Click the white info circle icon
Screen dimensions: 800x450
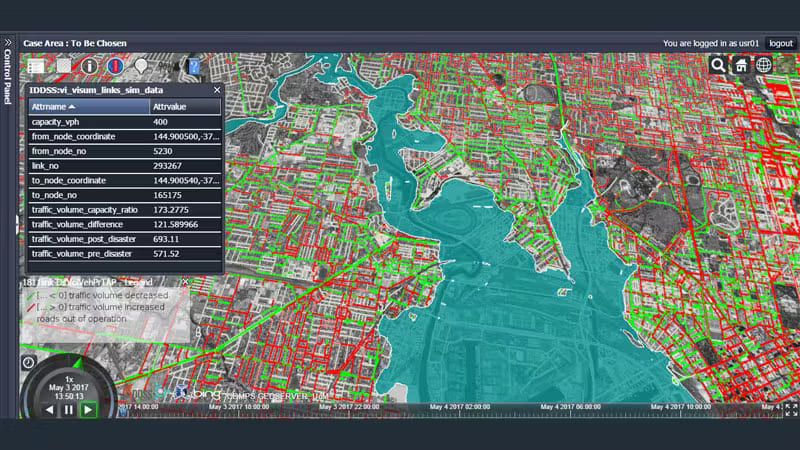click(89, 66)
